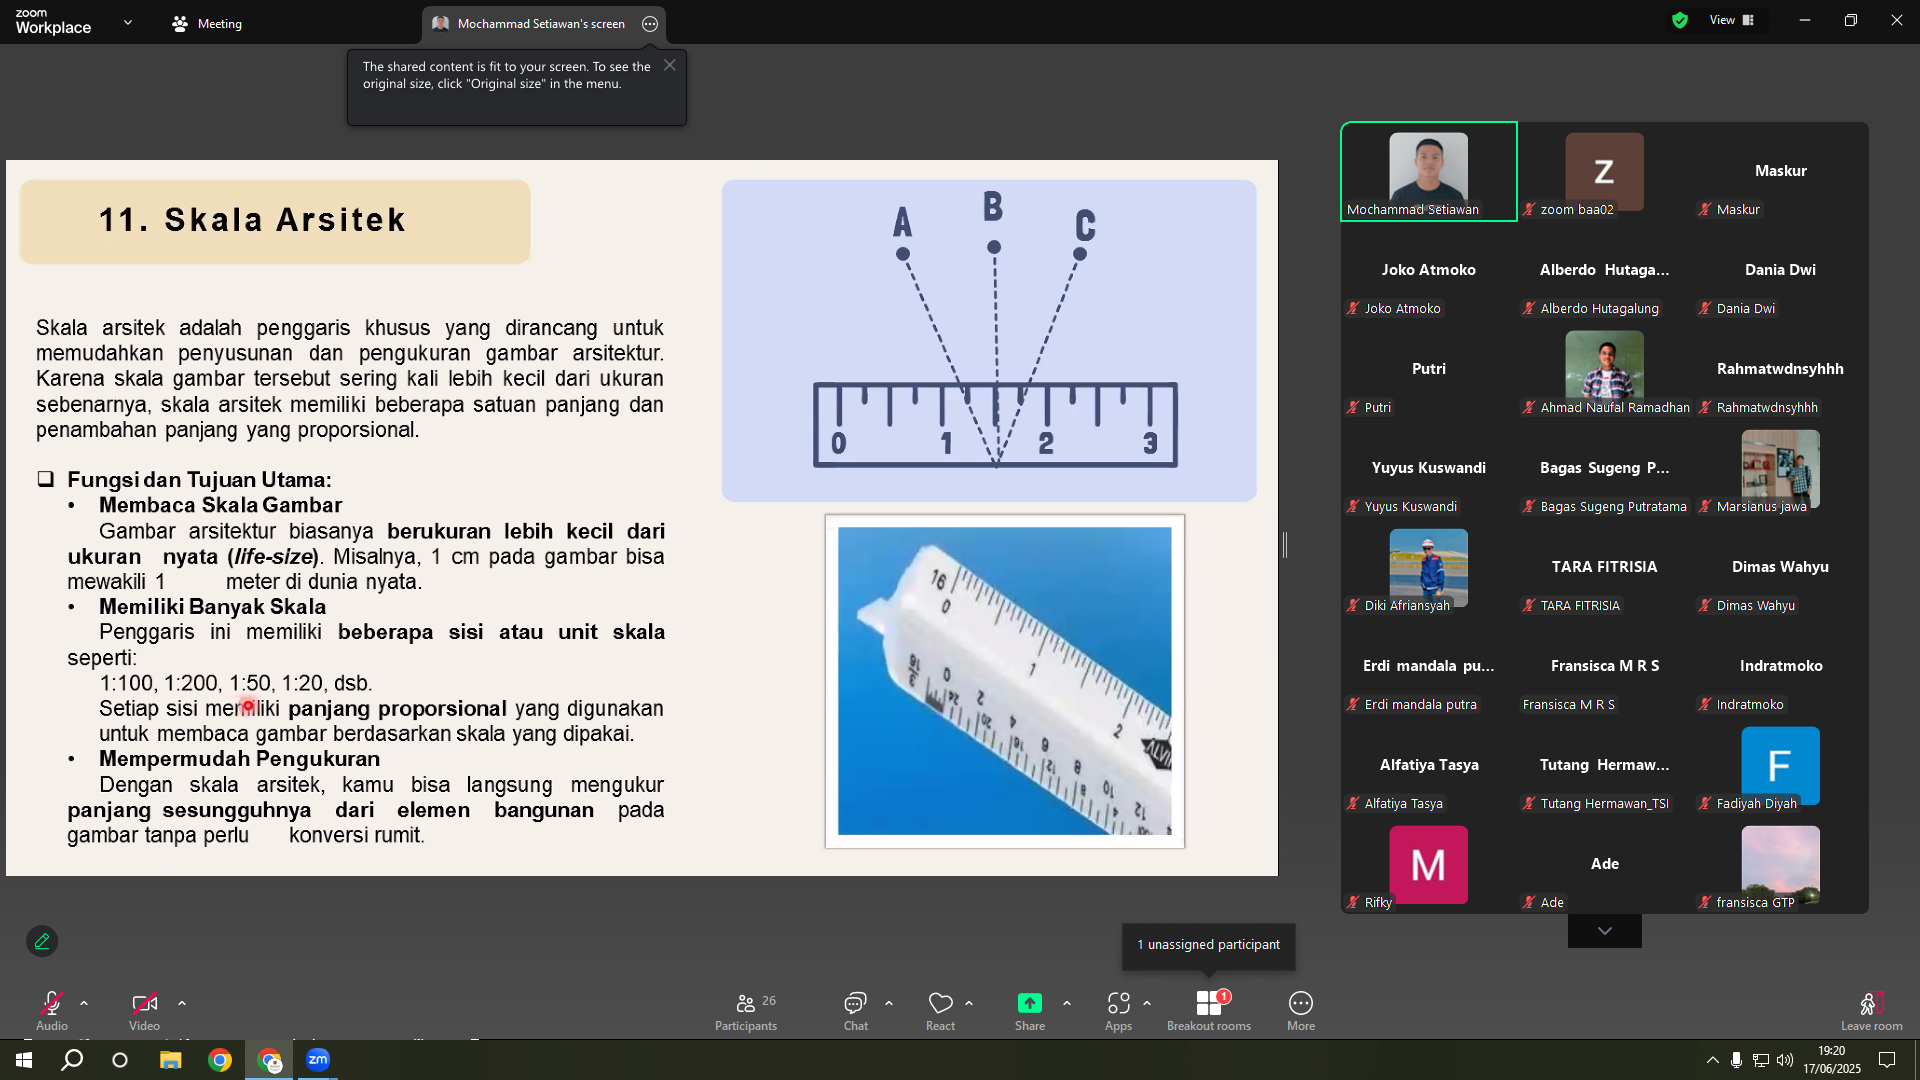Expand reaction options arrow next to React
Viewport: 1920px width, 1080px height.
click(x=969, y=1003)
